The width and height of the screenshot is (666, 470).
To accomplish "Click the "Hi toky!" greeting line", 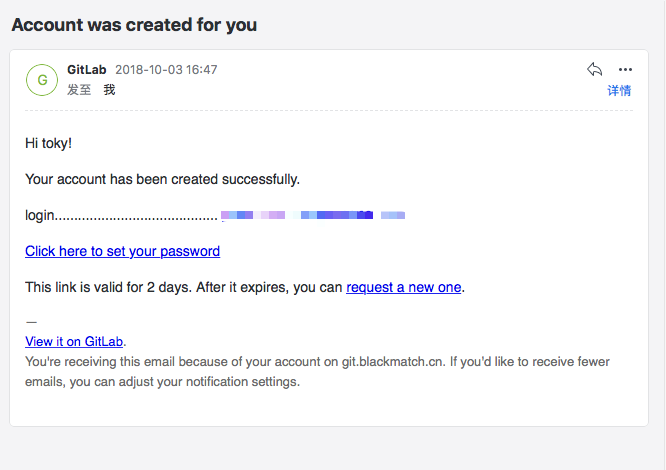I will coord(49,143).
